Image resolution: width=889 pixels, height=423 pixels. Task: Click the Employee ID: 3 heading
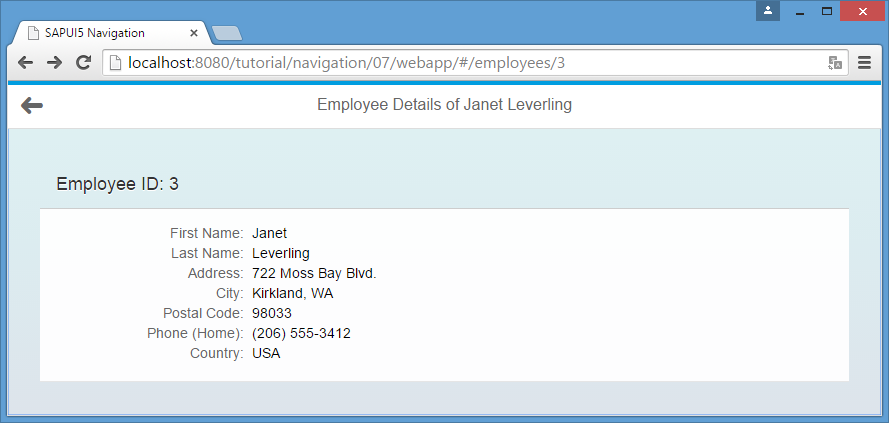pos(118,184)
